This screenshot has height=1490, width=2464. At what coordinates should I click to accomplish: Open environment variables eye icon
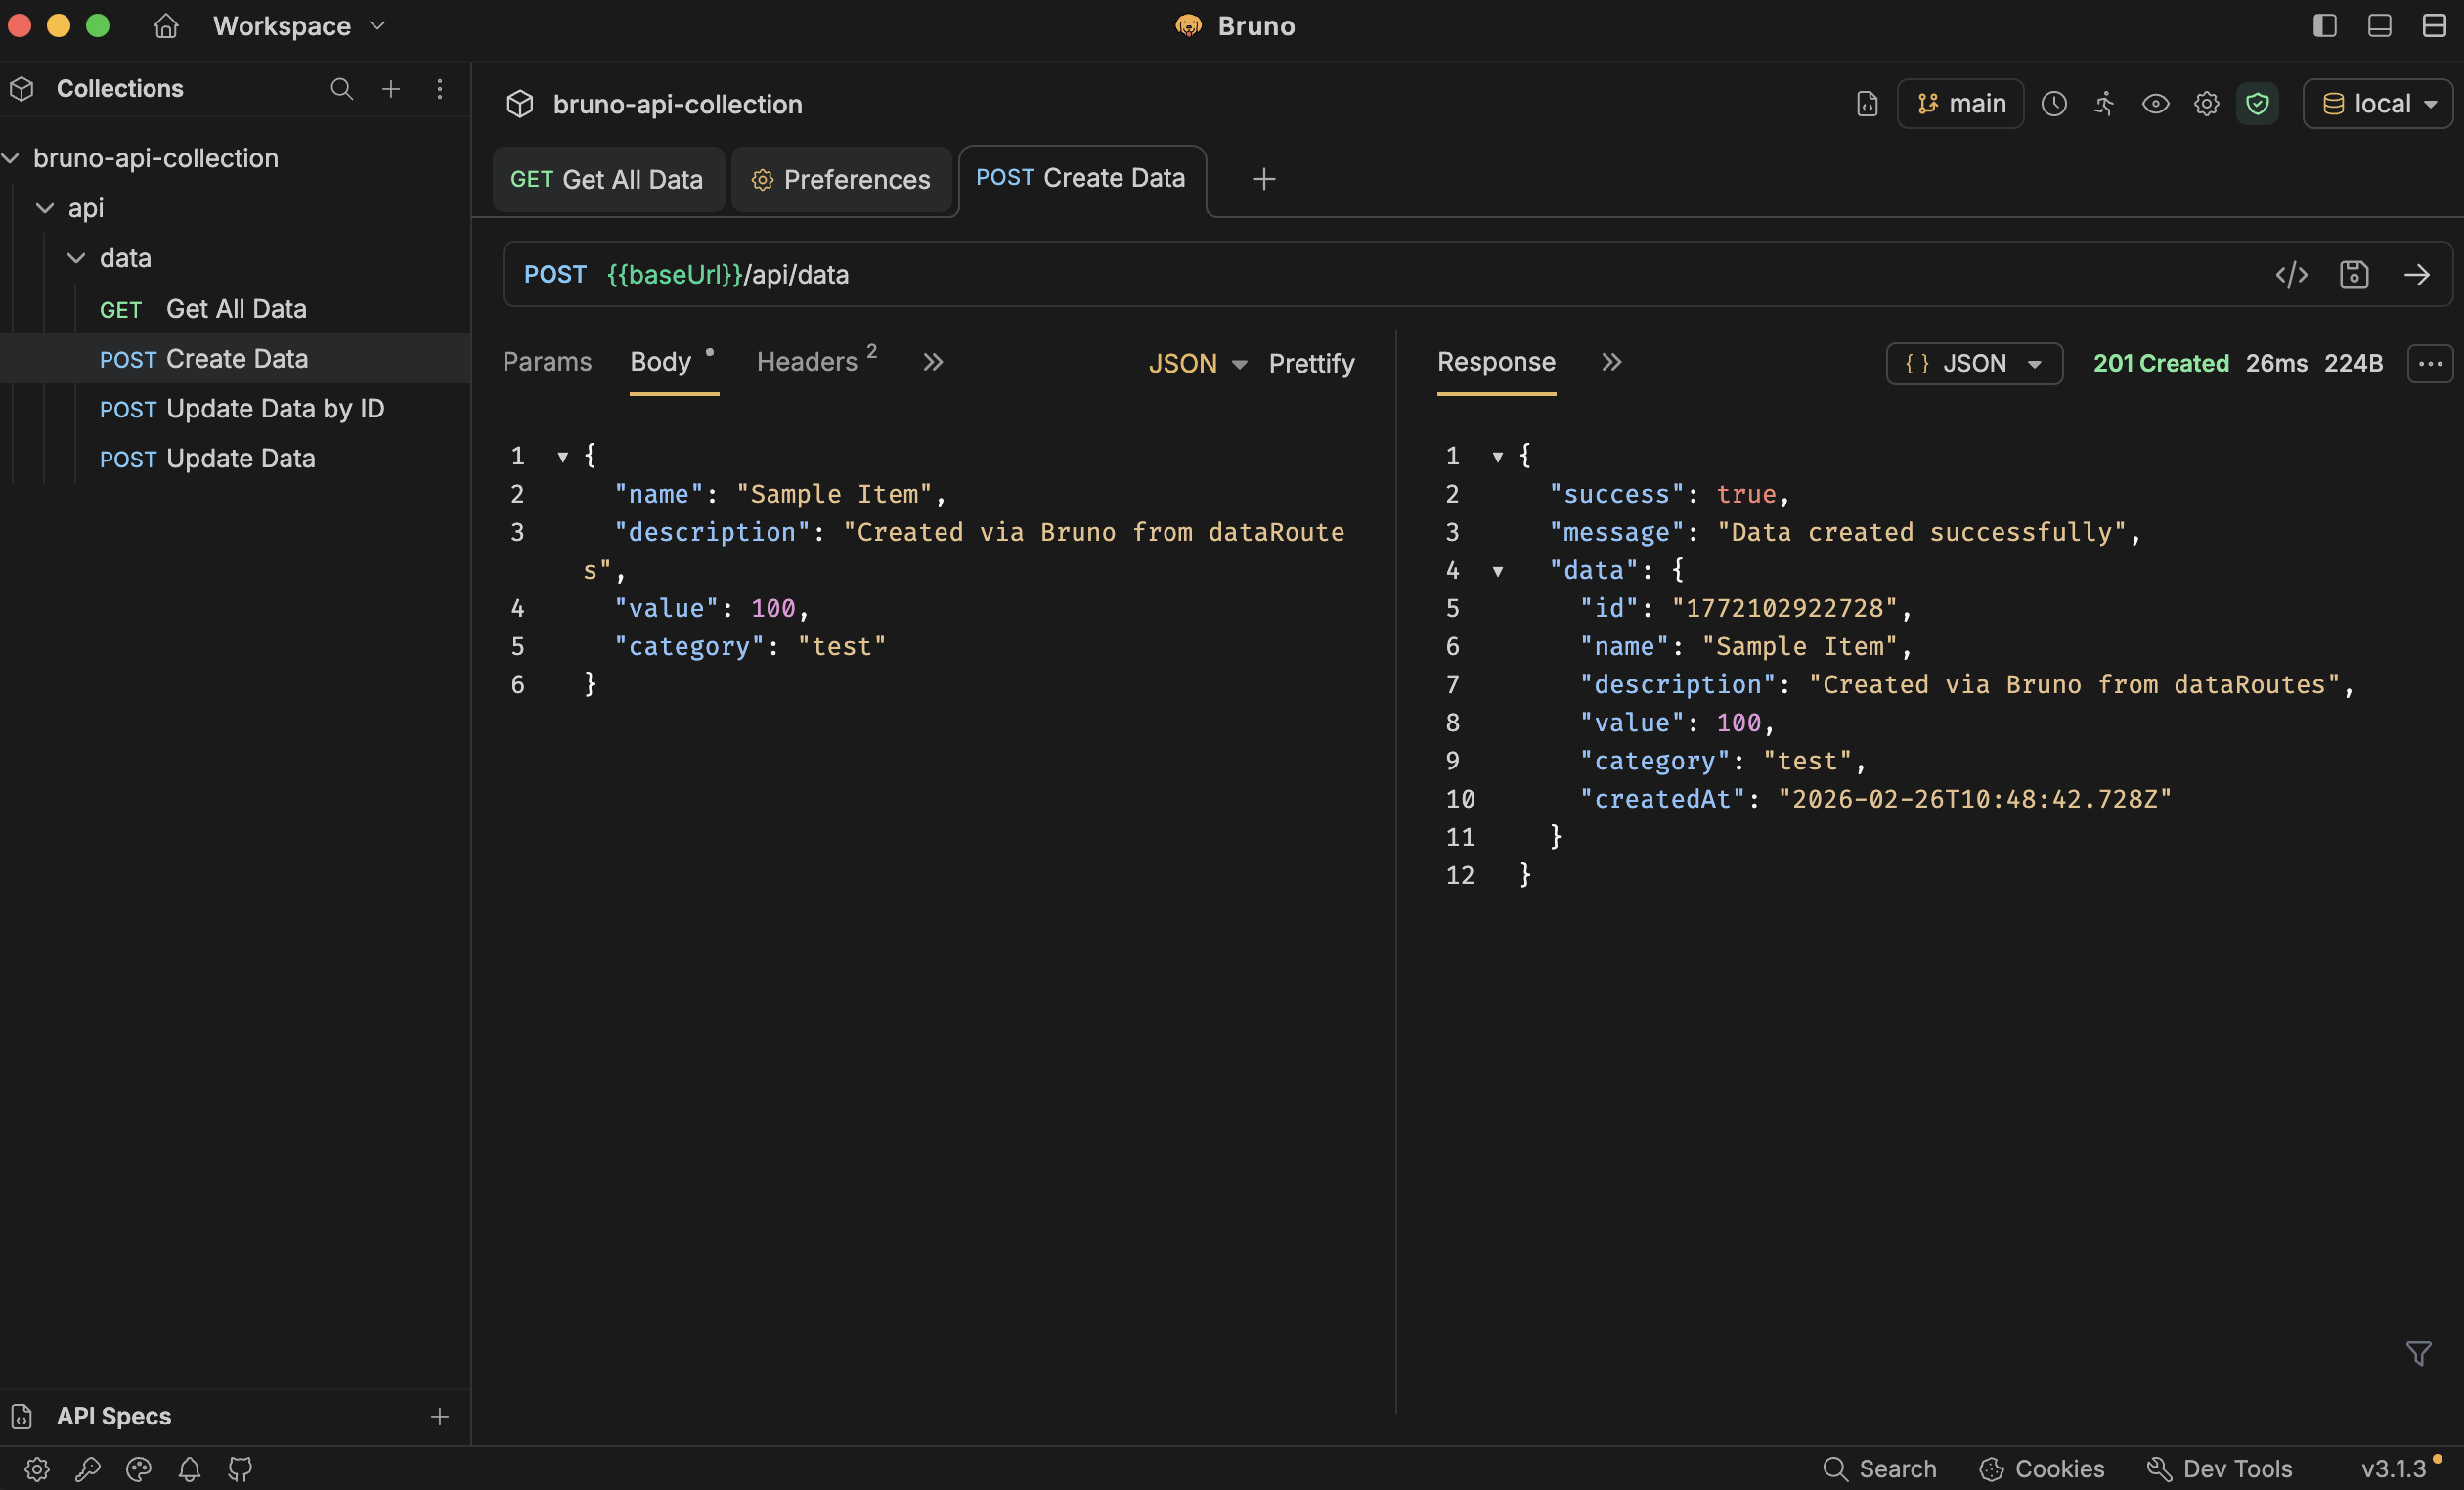tap(2156, 104)
